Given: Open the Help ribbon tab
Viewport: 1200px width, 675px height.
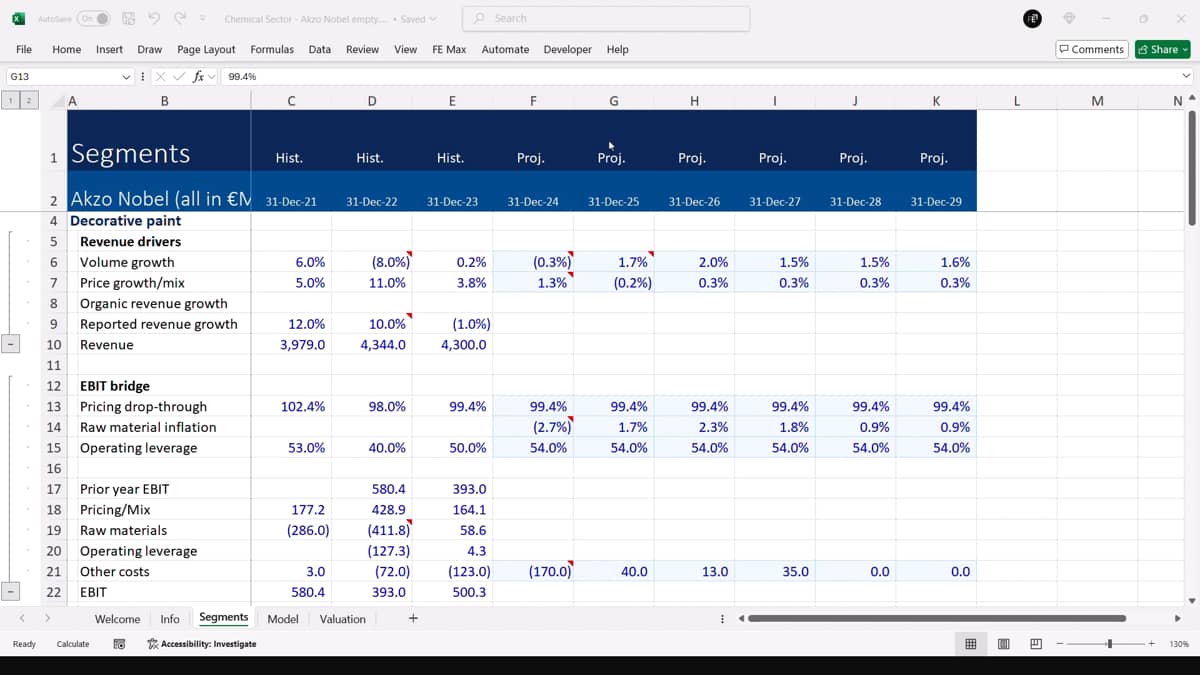Looking at the screenshot, I should [618, 49].
